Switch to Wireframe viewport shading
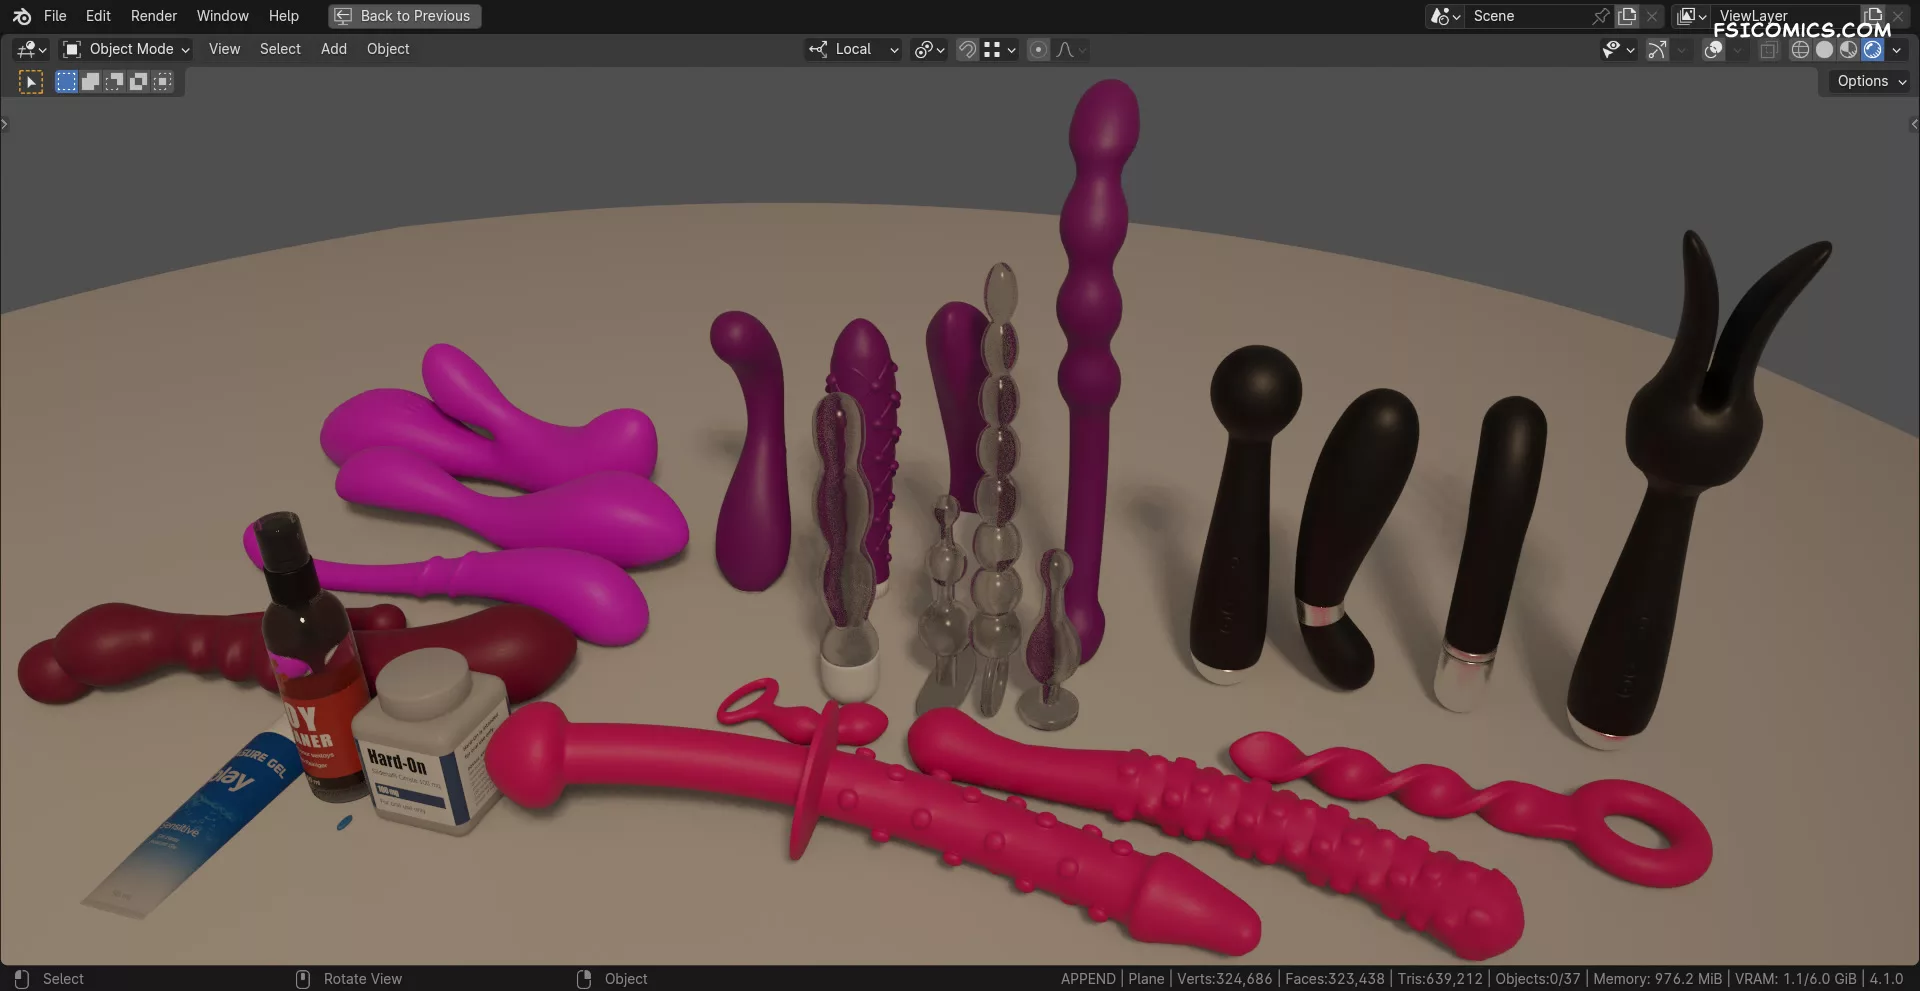Screen dimensions: 1920x991 tap(1800, 49)
